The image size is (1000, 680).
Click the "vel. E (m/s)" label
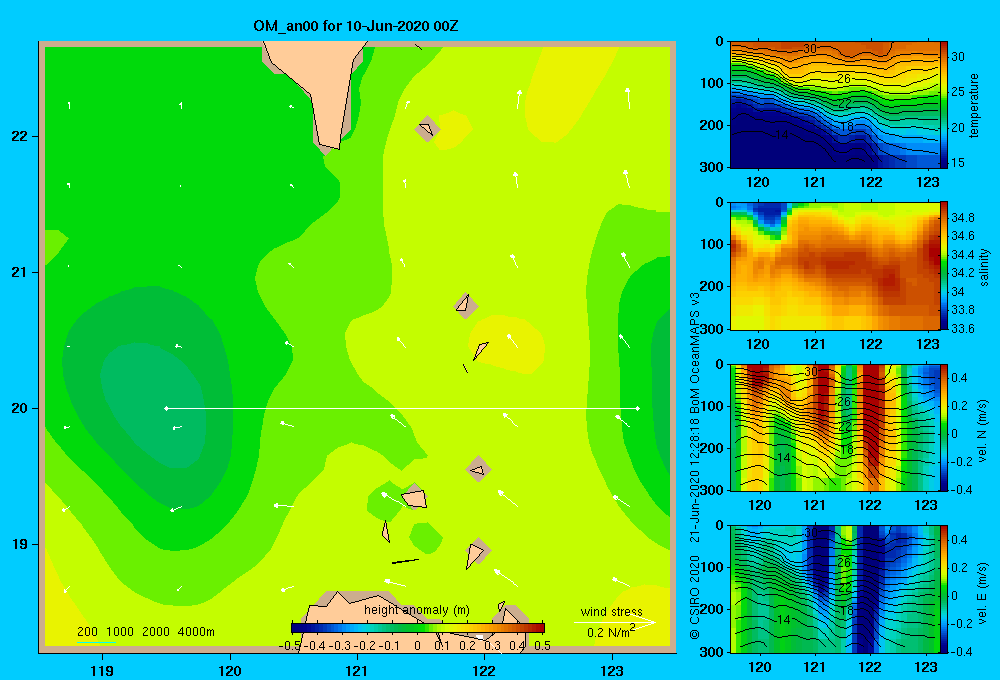[983, 593]
